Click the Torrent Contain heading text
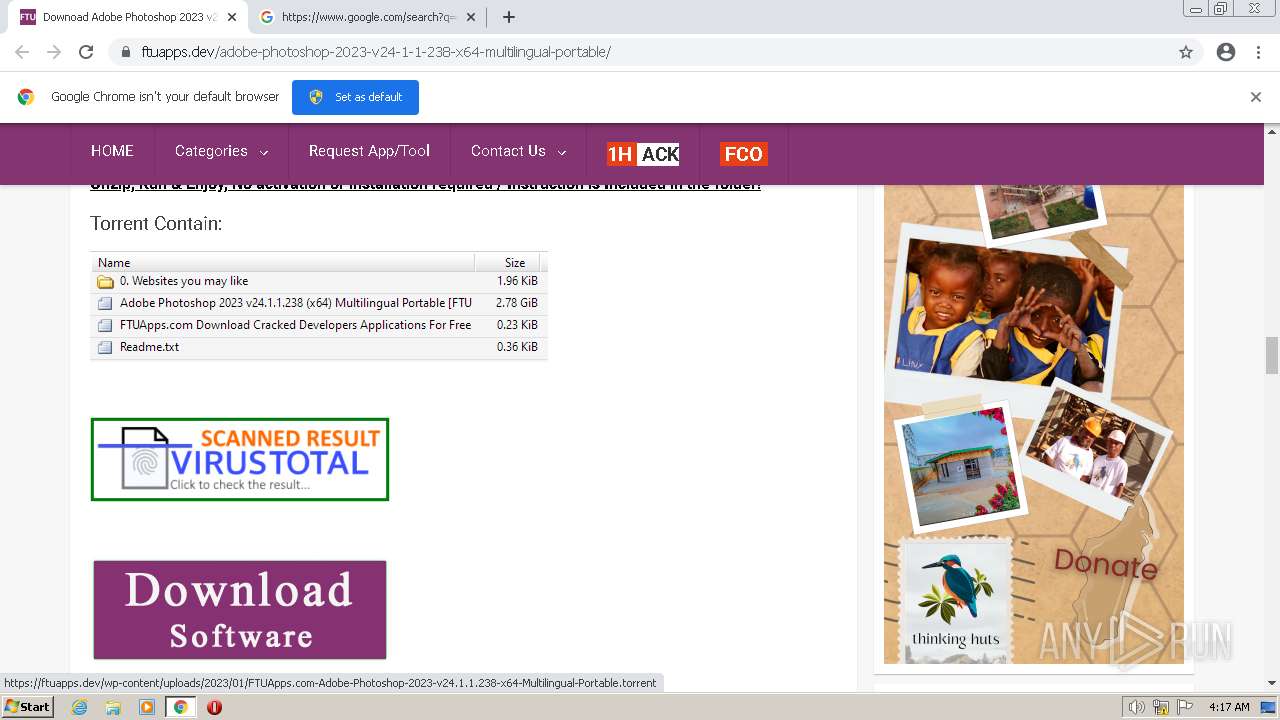The height and width of the screenshot is (720, 1280). 156,224
